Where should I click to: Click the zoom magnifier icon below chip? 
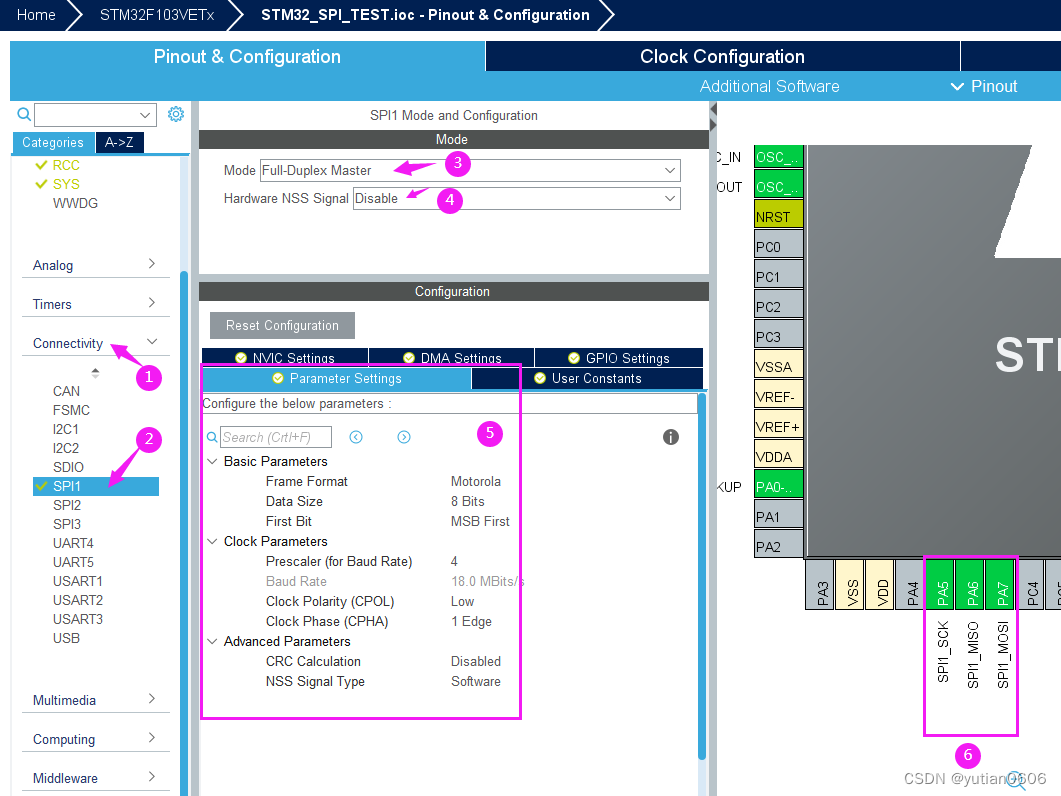pos(1016,780)
